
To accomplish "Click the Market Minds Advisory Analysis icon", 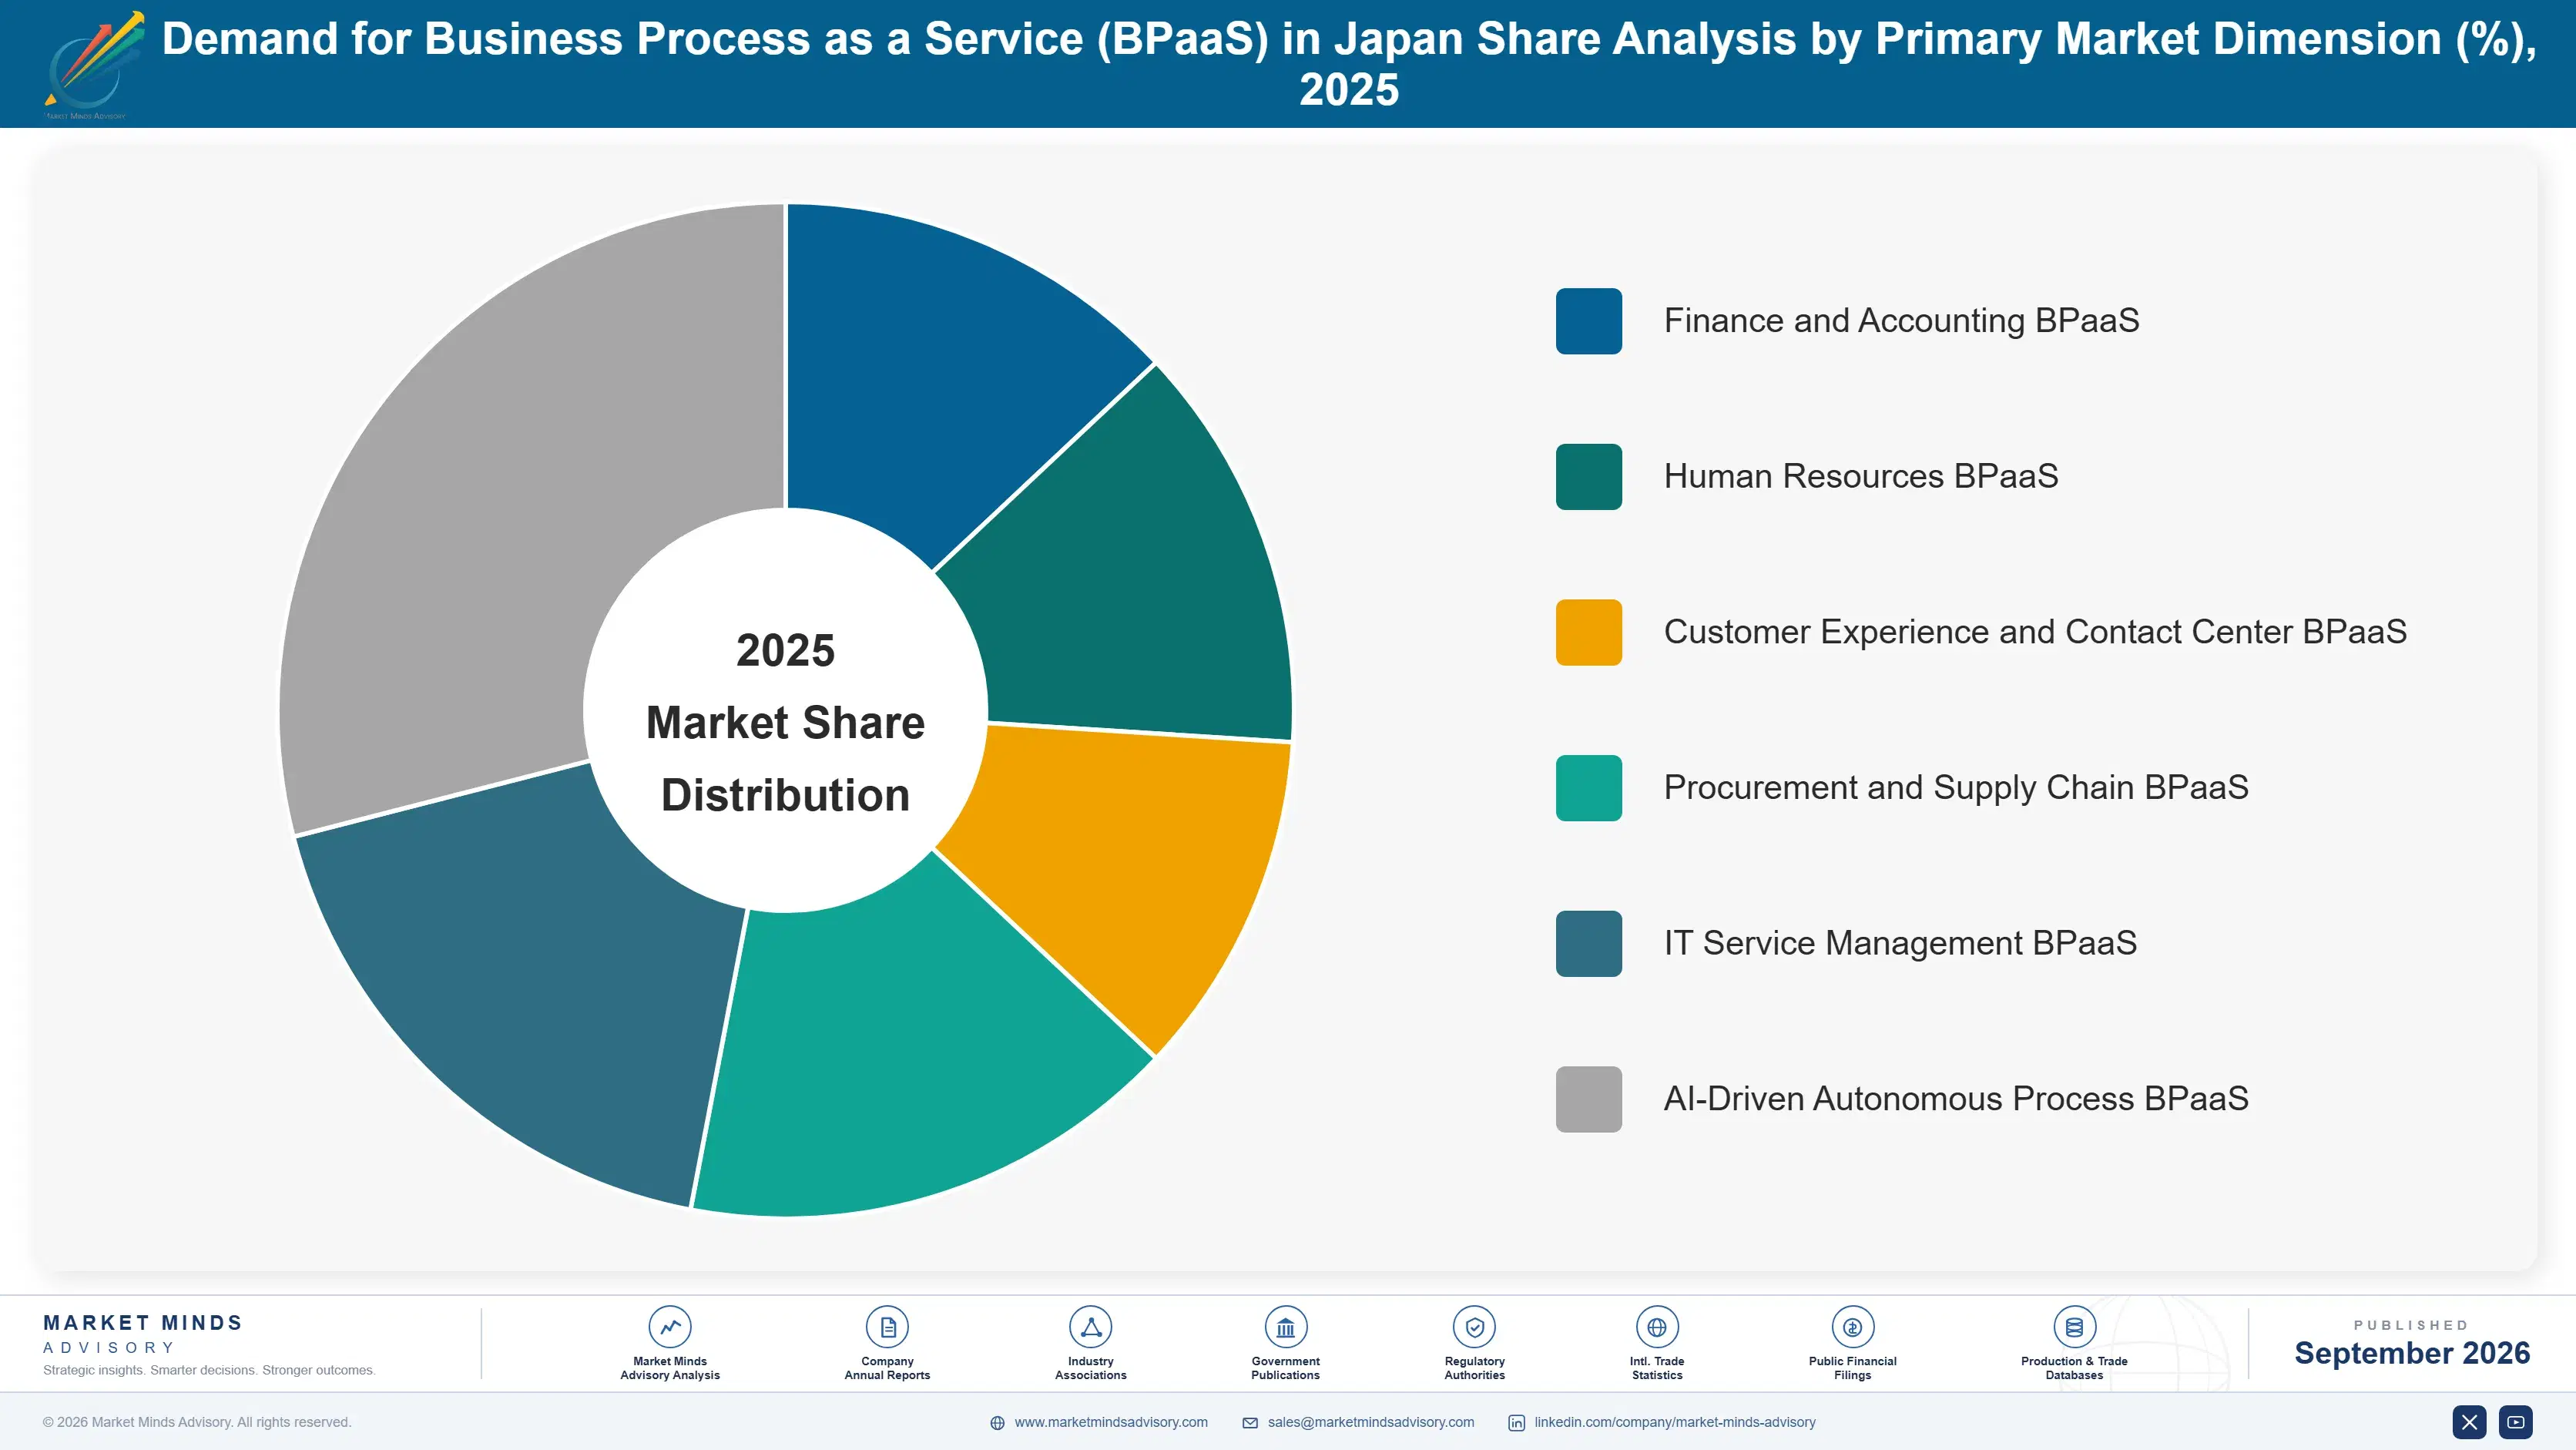I will point(669,1327).
